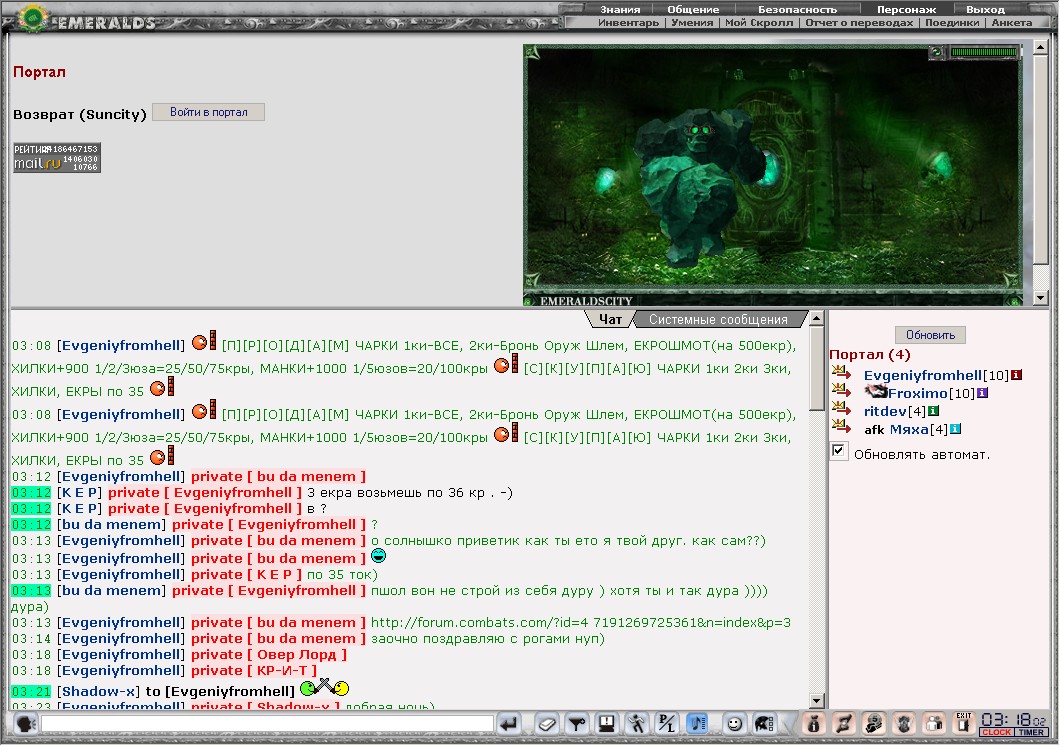Image resolution: width=1060 pixels, height=746 pixels.
Task: Click the green health progress bar
Action: click(x=984, y=51)
